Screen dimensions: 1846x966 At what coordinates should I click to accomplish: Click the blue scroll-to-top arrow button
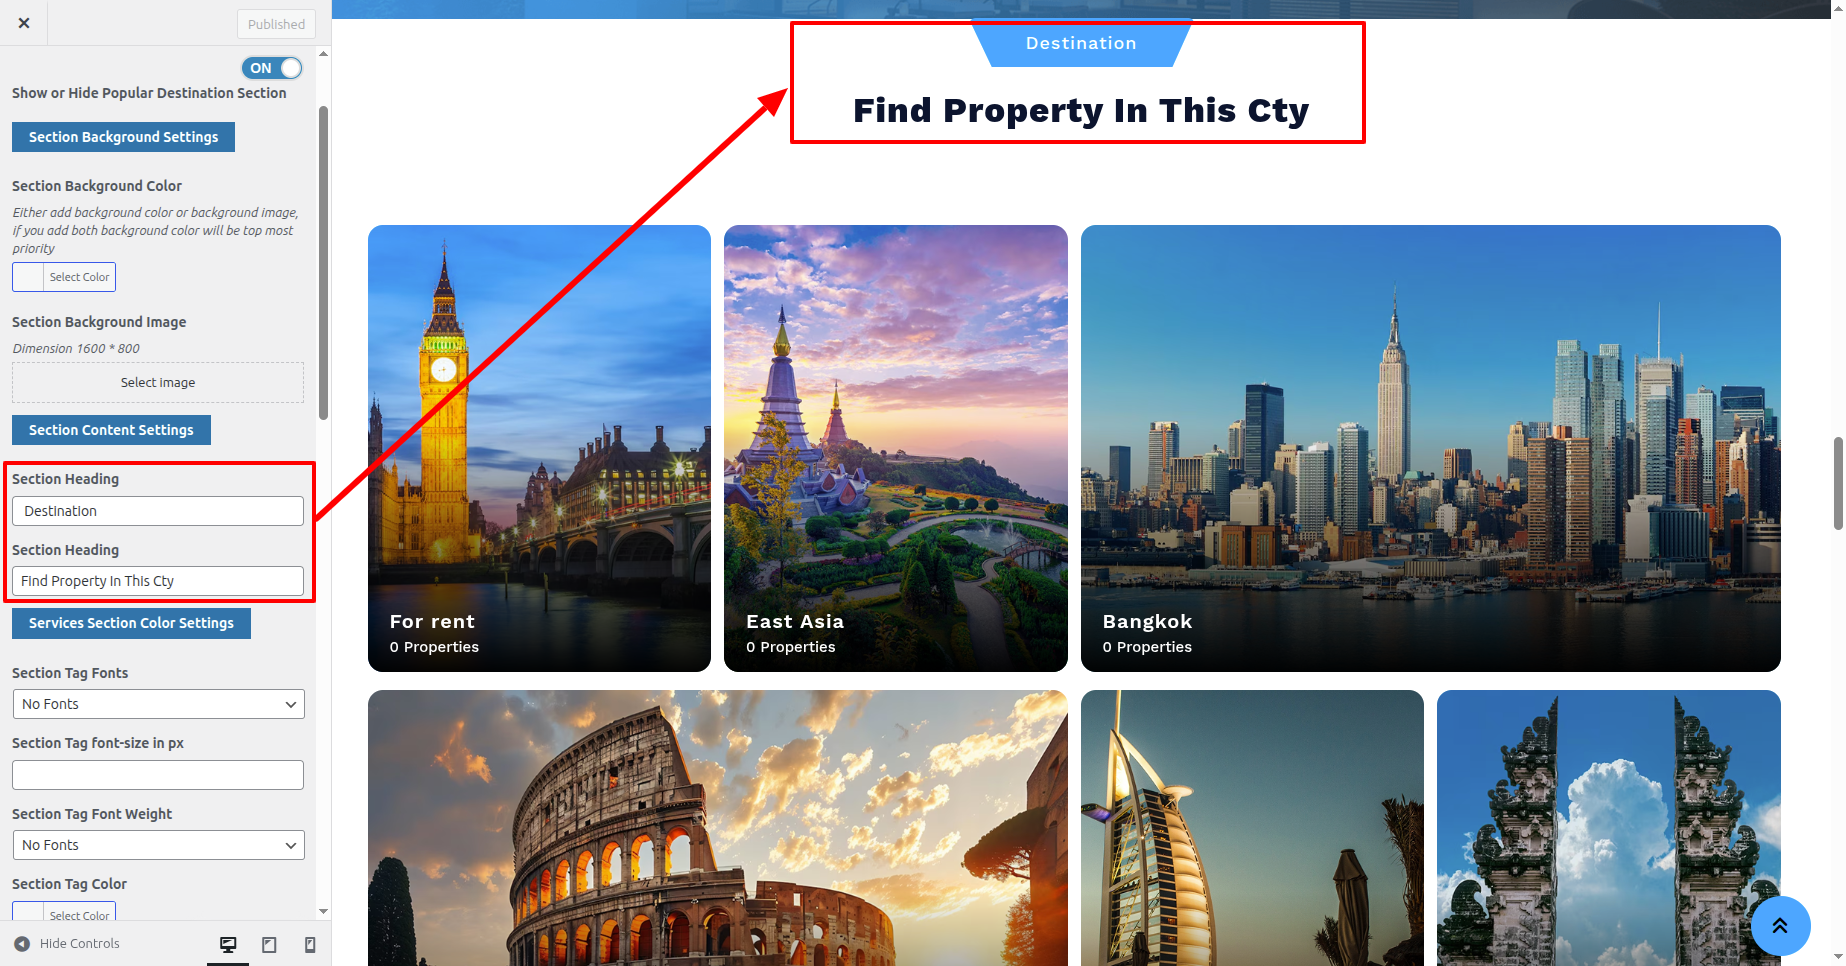1780,926
